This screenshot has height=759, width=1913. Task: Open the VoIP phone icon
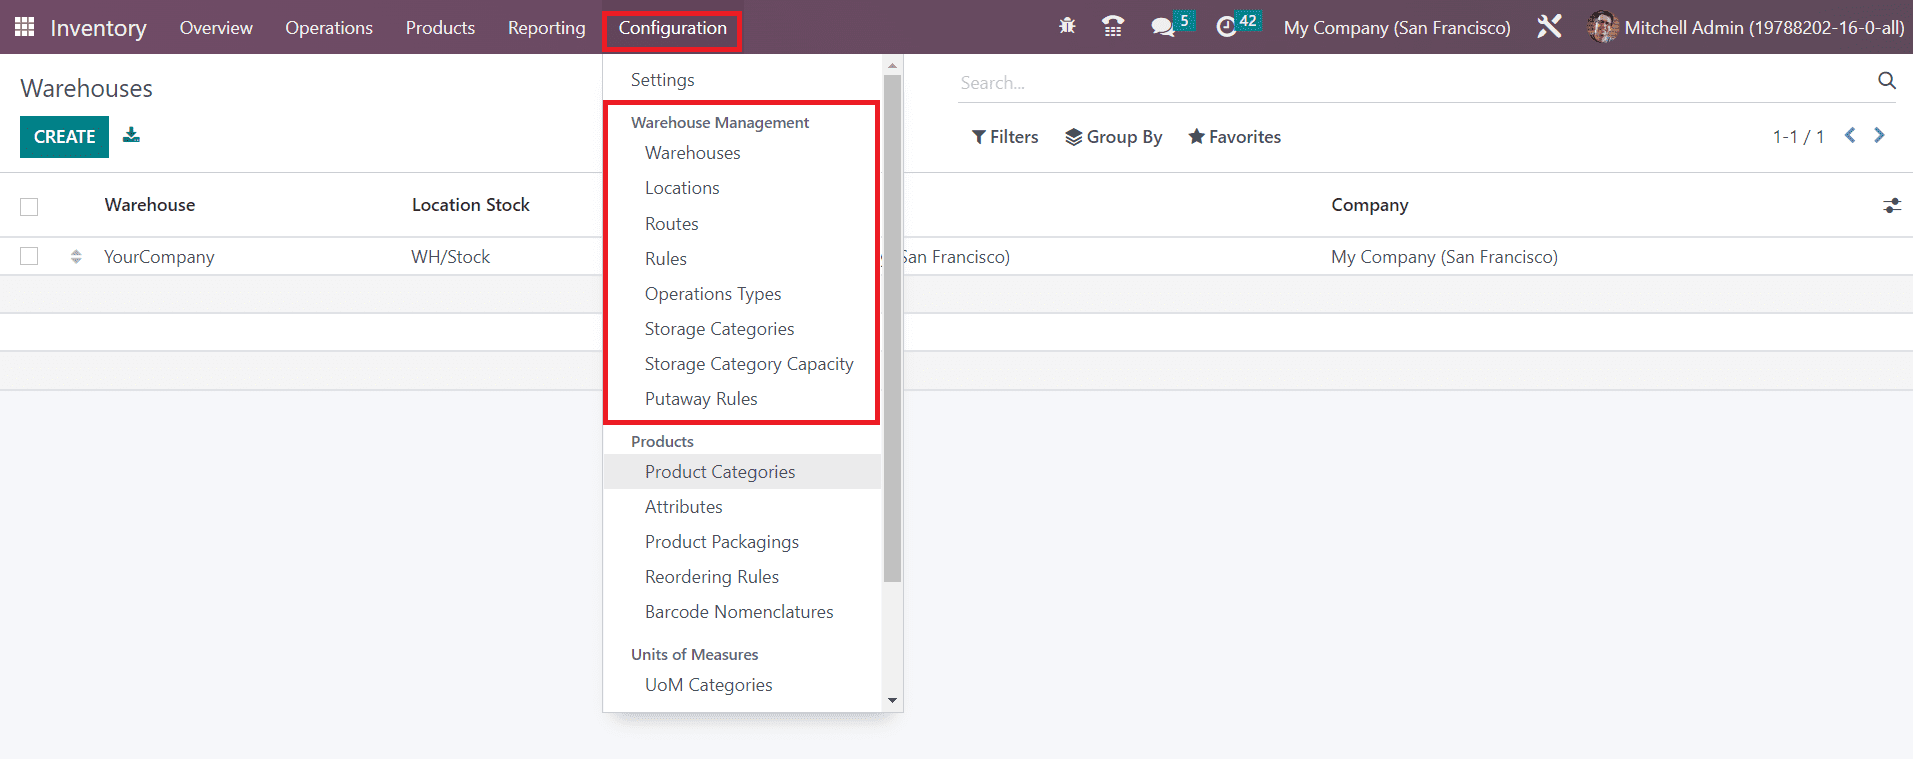[1112, 27]
